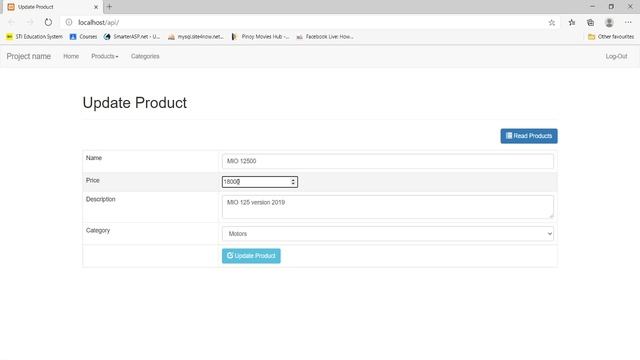The image size is (640, 360).
Task: Open the favourites list icon
Action: coord(572,22)
